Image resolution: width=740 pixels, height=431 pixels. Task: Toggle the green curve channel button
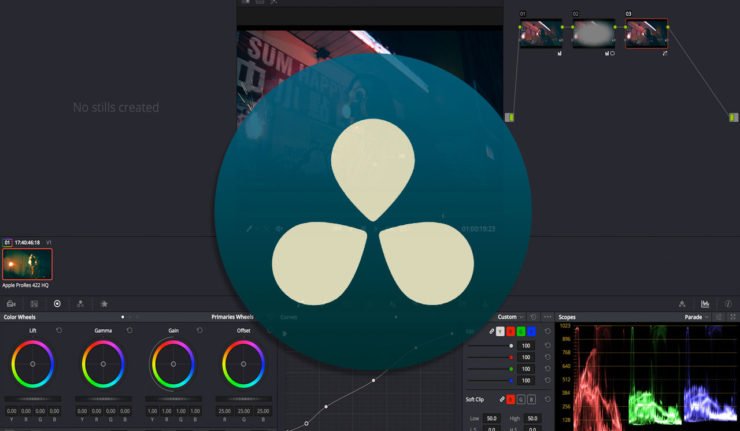click(x=521, y=331)
